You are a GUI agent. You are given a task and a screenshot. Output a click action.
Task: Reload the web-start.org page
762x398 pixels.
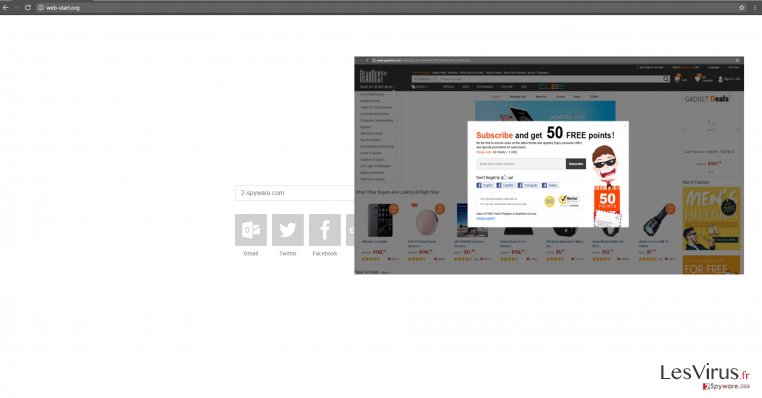tap(28, 8)
